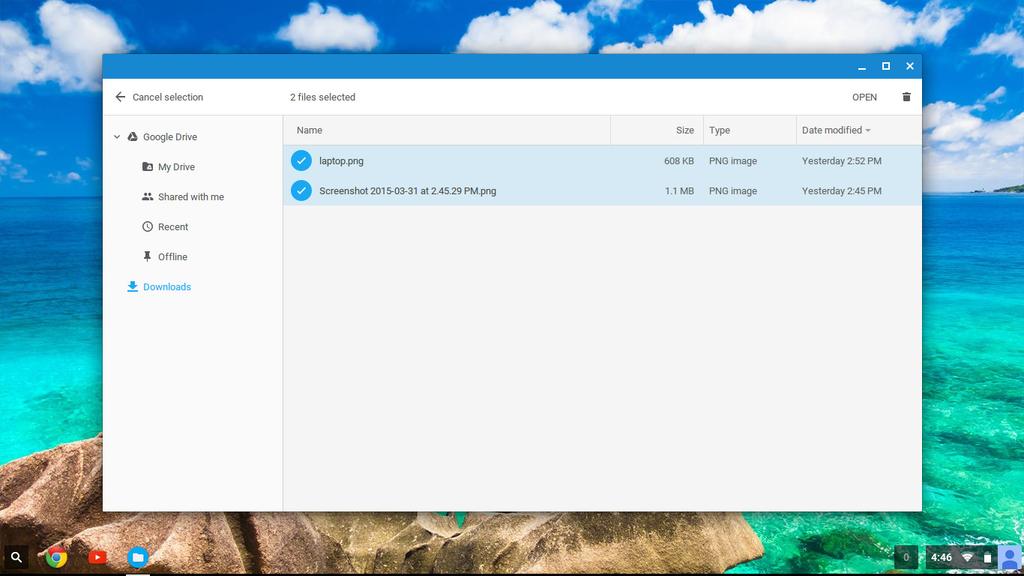
Task: Minimize the Files window
Action: (x=862, y=67)
